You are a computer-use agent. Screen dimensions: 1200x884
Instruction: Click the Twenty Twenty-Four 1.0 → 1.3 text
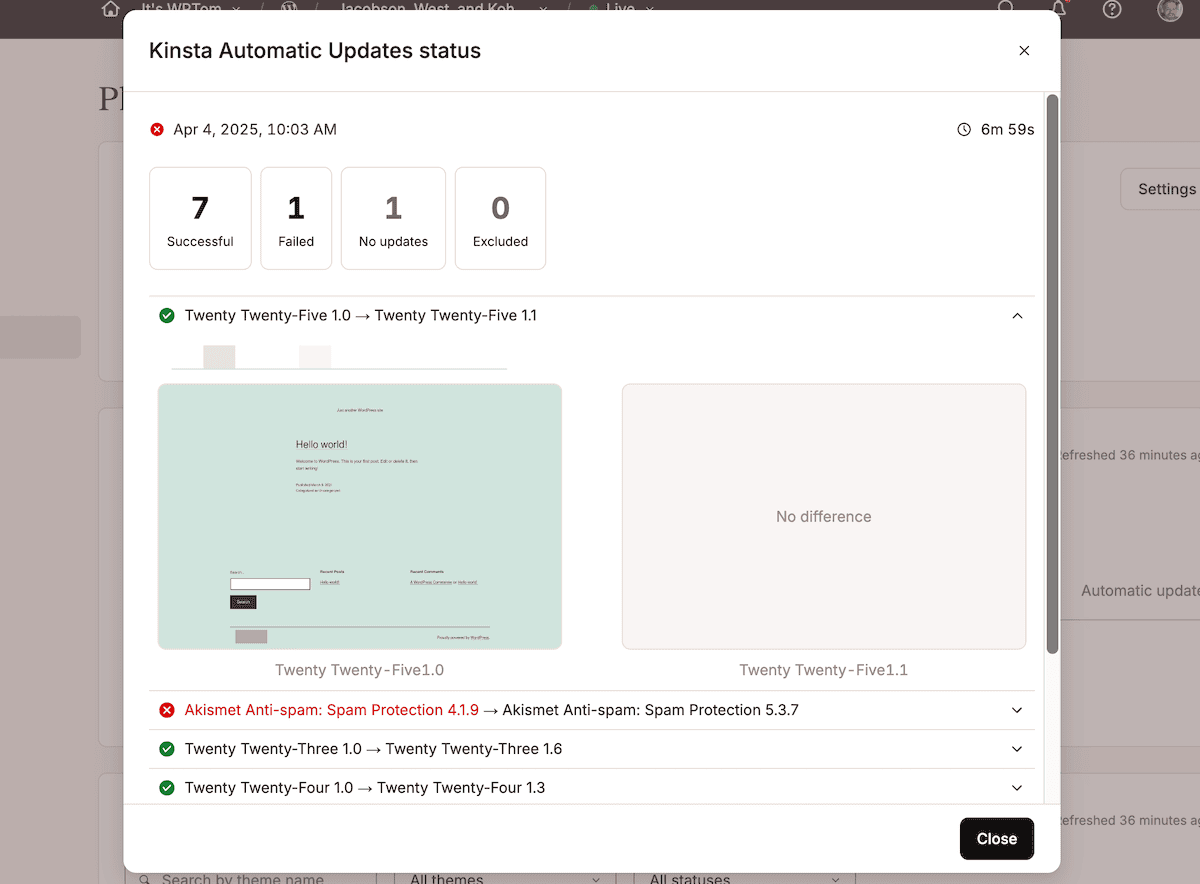[x=365, y=788]
